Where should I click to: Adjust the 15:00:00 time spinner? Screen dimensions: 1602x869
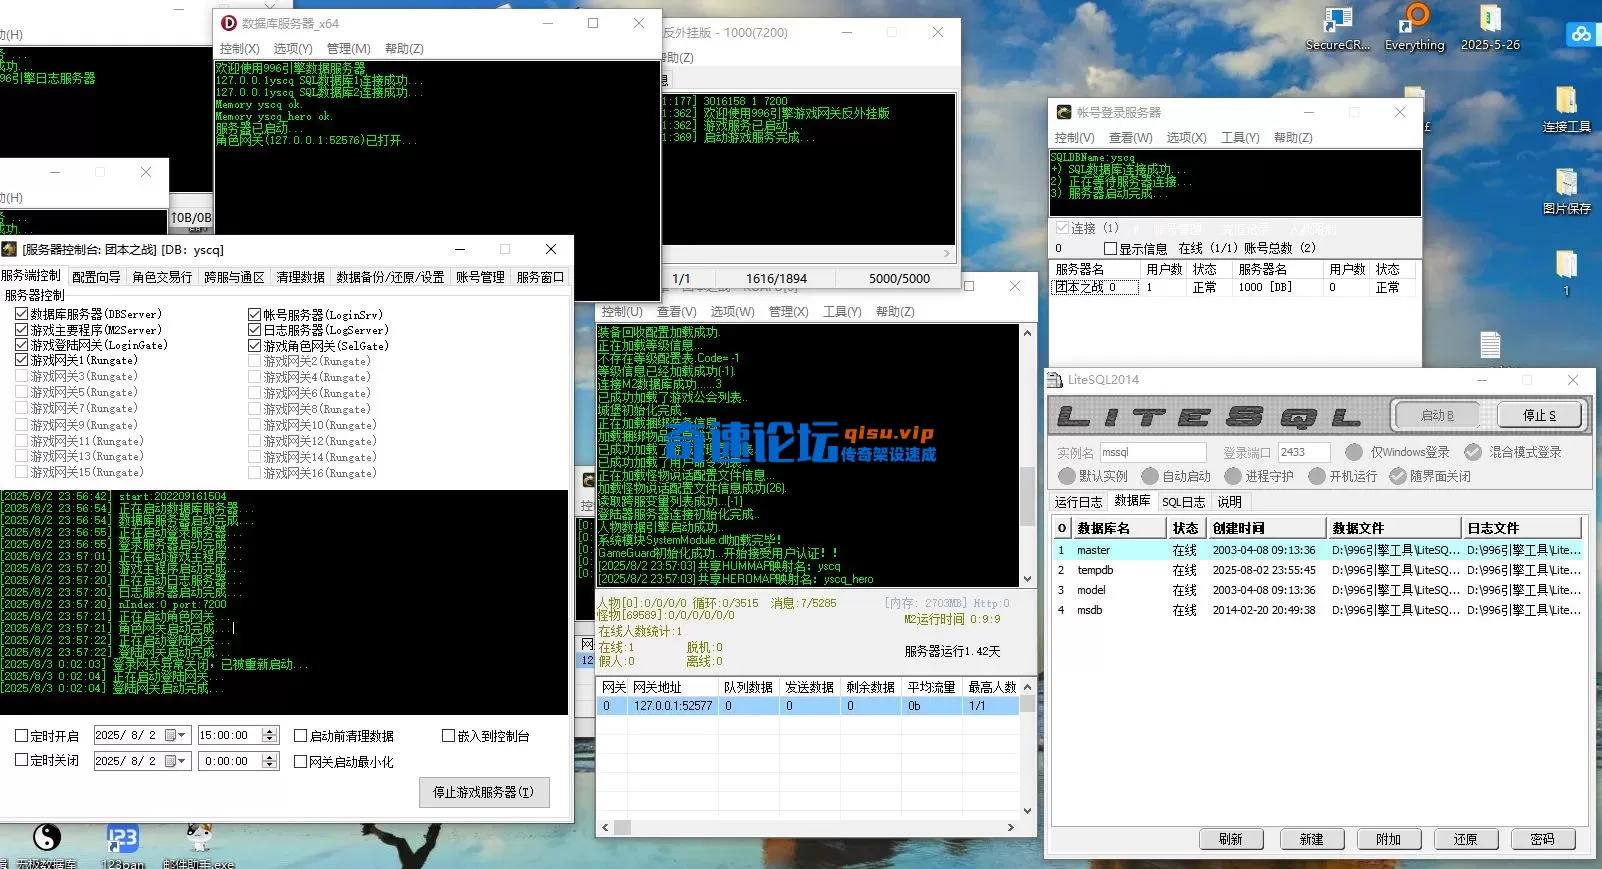269,735
